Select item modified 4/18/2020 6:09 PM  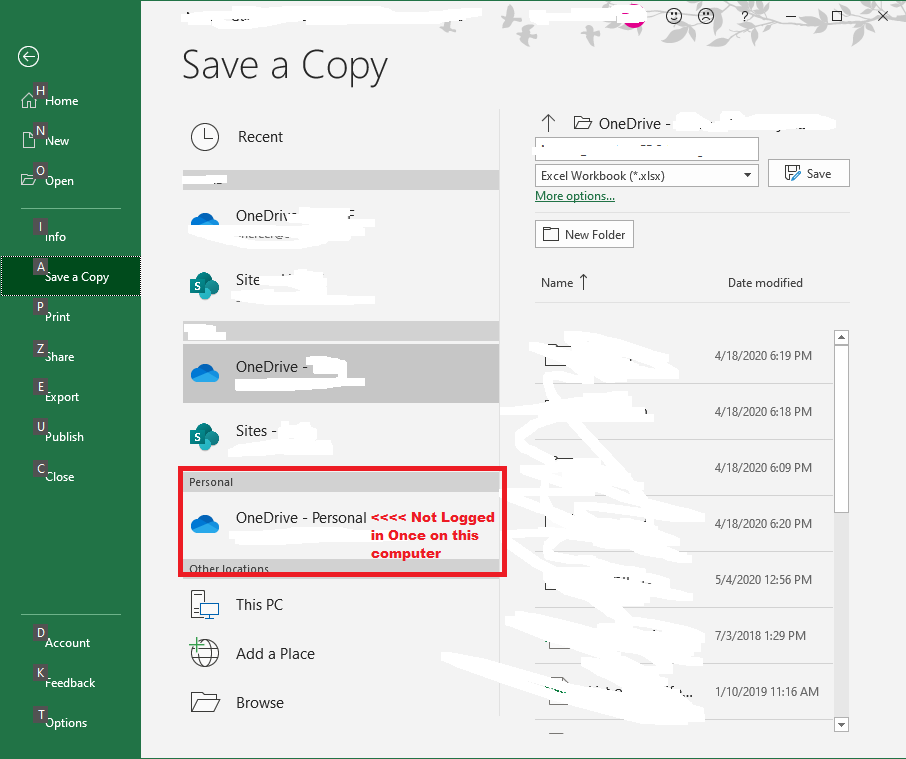[x=684, y=467]
